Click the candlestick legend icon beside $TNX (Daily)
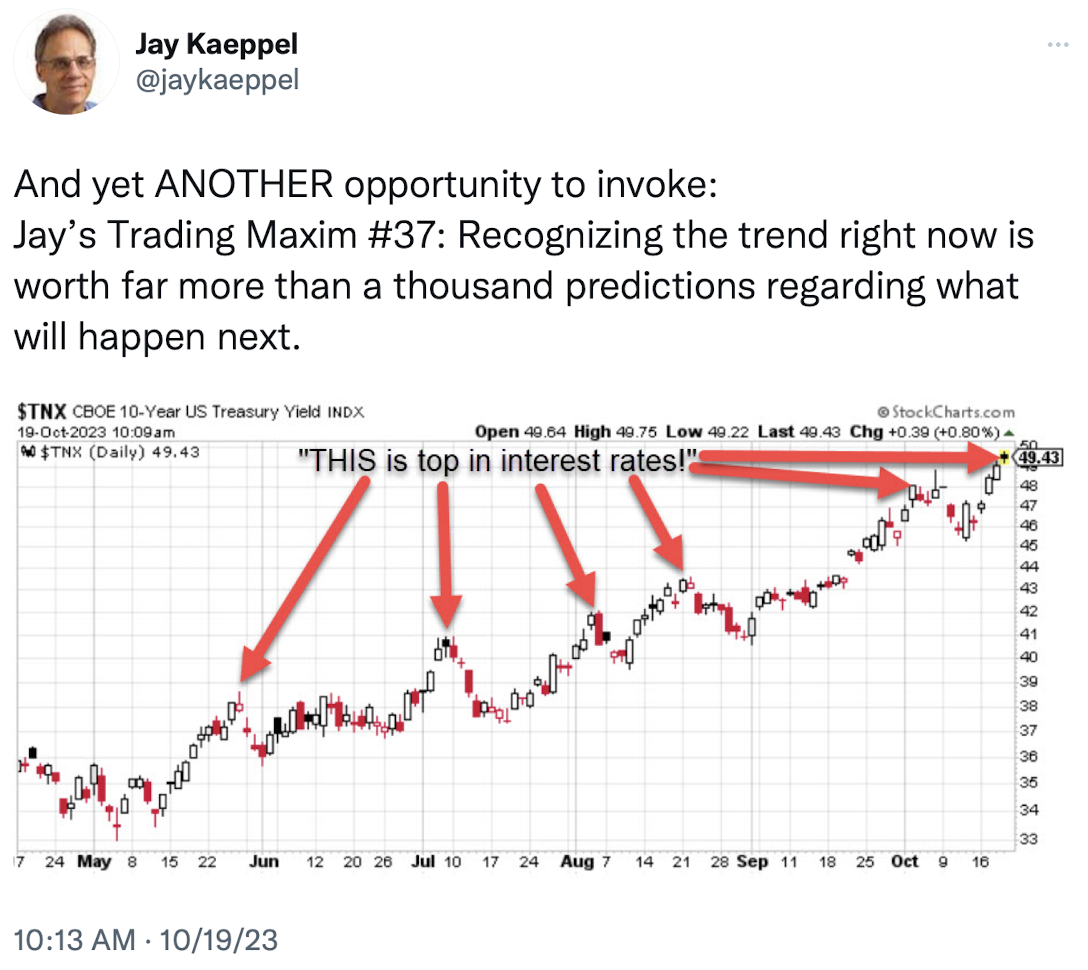 coord(28,452)
